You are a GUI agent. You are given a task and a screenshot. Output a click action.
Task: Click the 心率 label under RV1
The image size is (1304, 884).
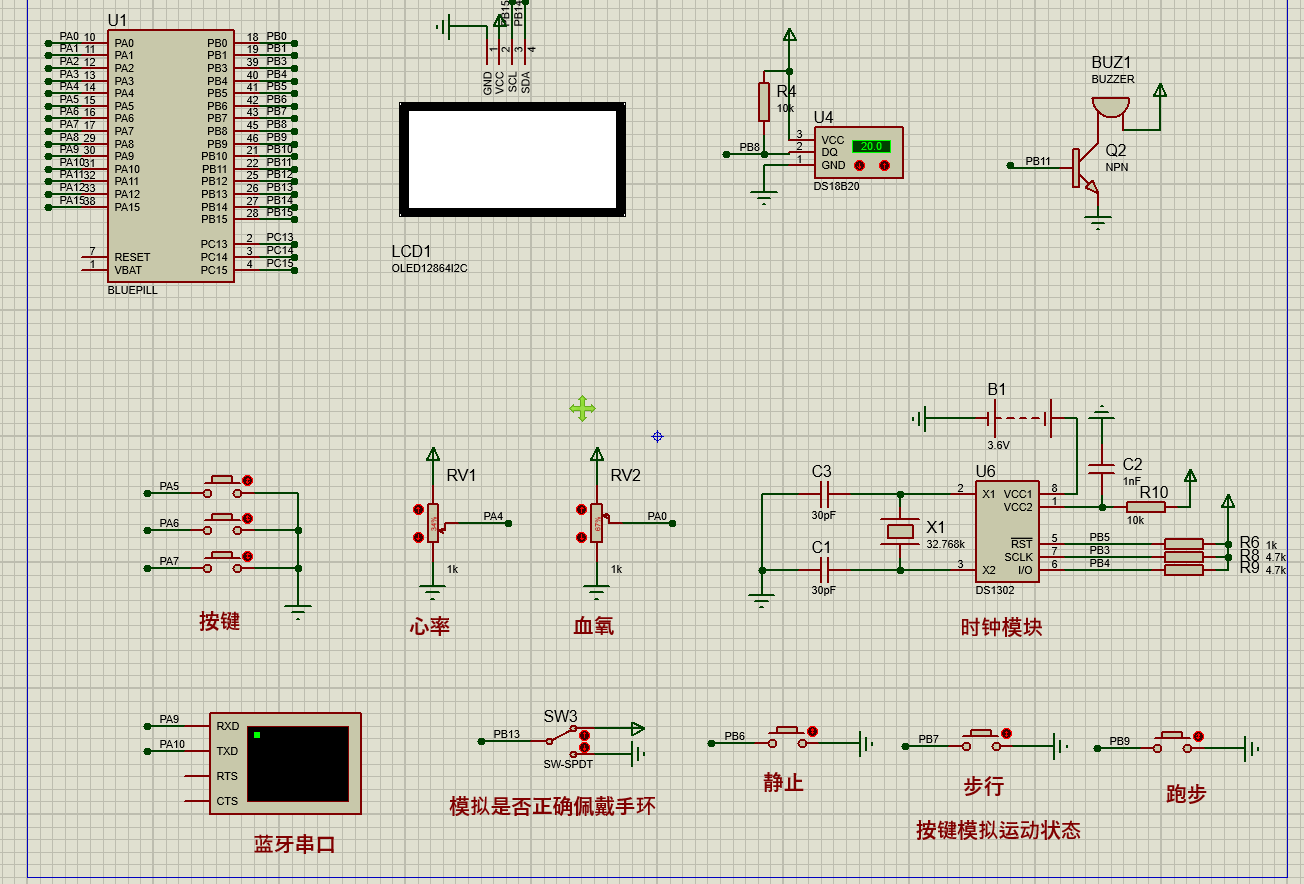(x=429, y=626)
